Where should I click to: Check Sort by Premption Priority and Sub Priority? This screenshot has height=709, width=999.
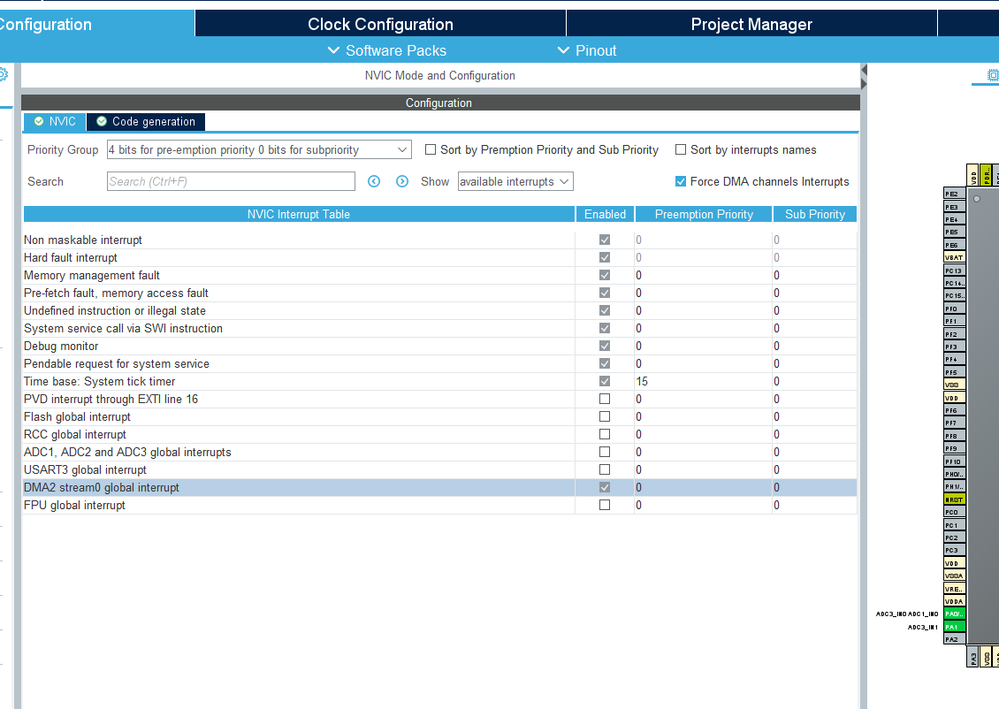tap(431, 150)
